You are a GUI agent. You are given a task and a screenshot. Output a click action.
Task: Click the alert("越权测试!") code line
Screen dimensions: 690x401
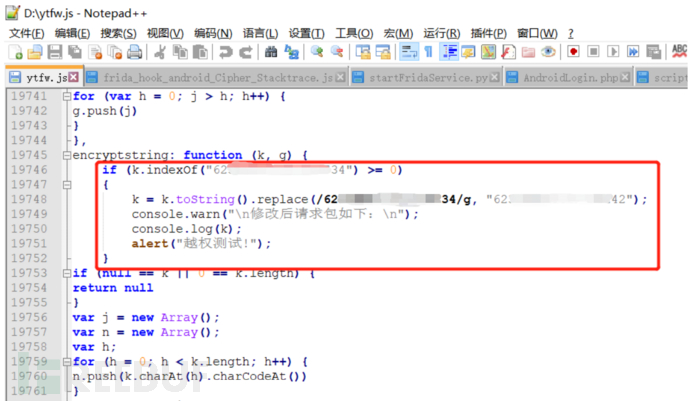(202, 243)
